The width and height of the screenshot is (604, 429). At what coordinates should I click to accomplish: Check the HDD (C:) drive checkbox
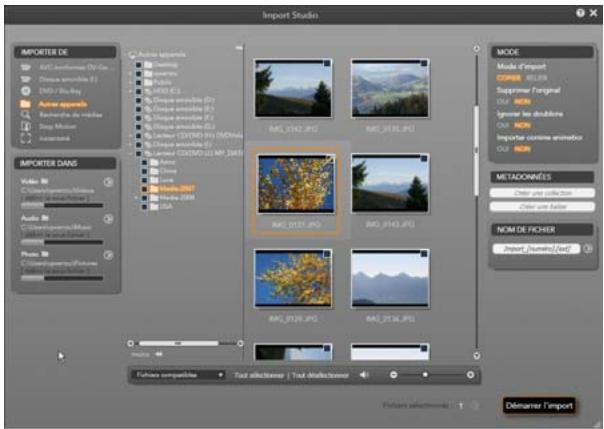click(x=139, y=92)
